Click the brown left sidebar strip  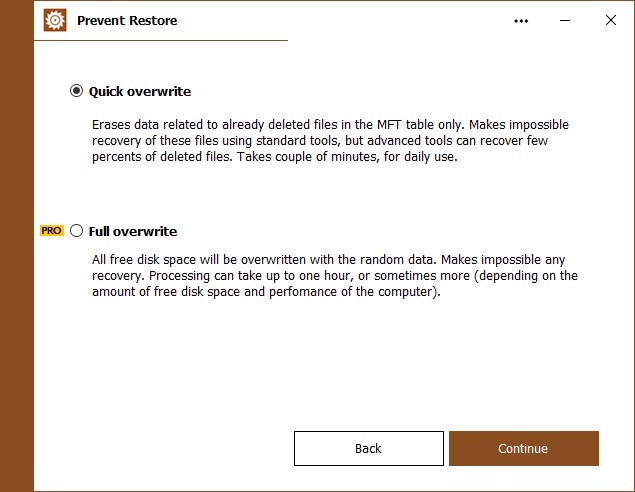tap(17, 246)
